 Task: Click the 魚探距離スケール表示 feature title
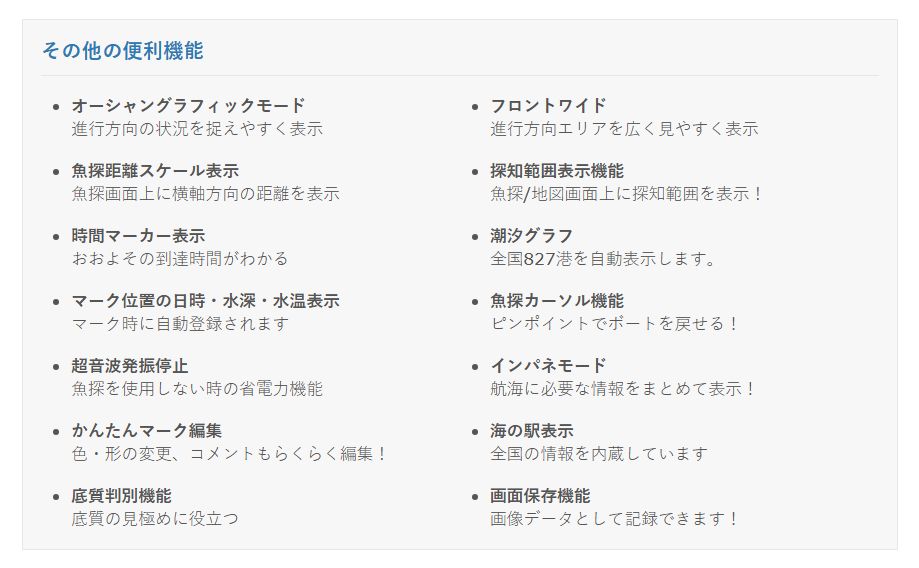point(155,171)
